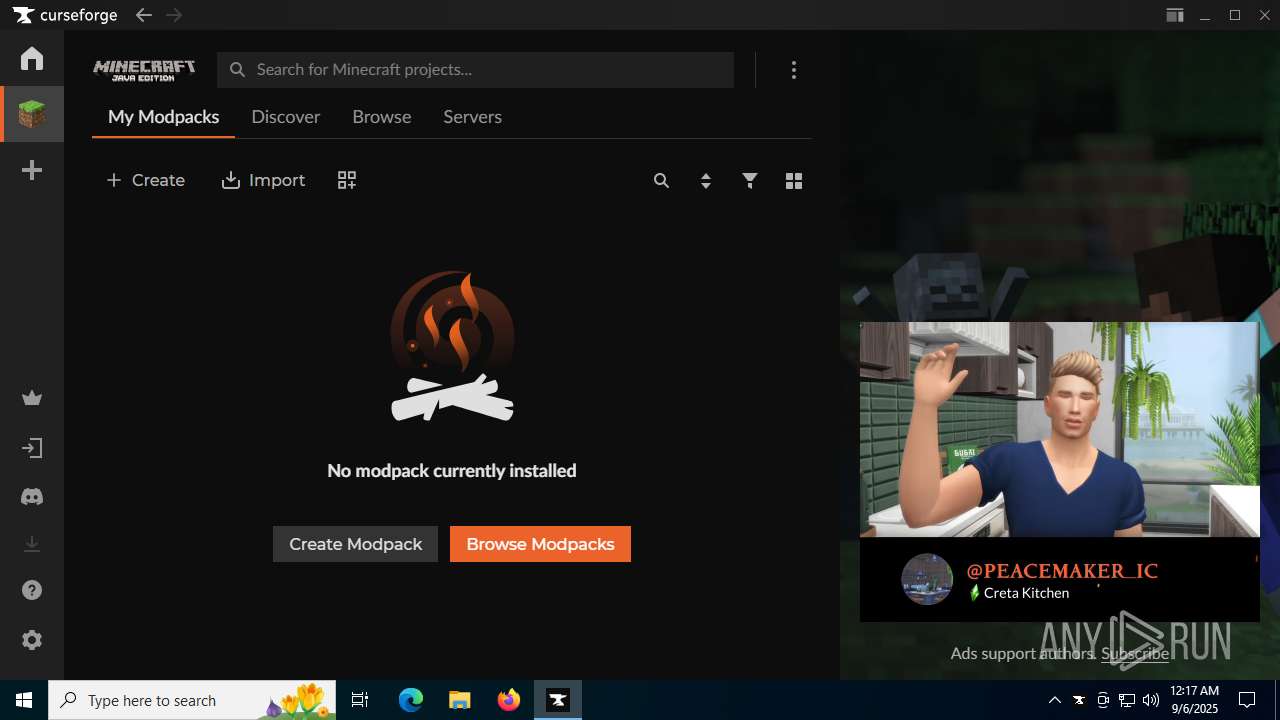The width and height of the screenshot is (1280, 720).
Task: Switch to Discover tab
Action: click(286, 117)
